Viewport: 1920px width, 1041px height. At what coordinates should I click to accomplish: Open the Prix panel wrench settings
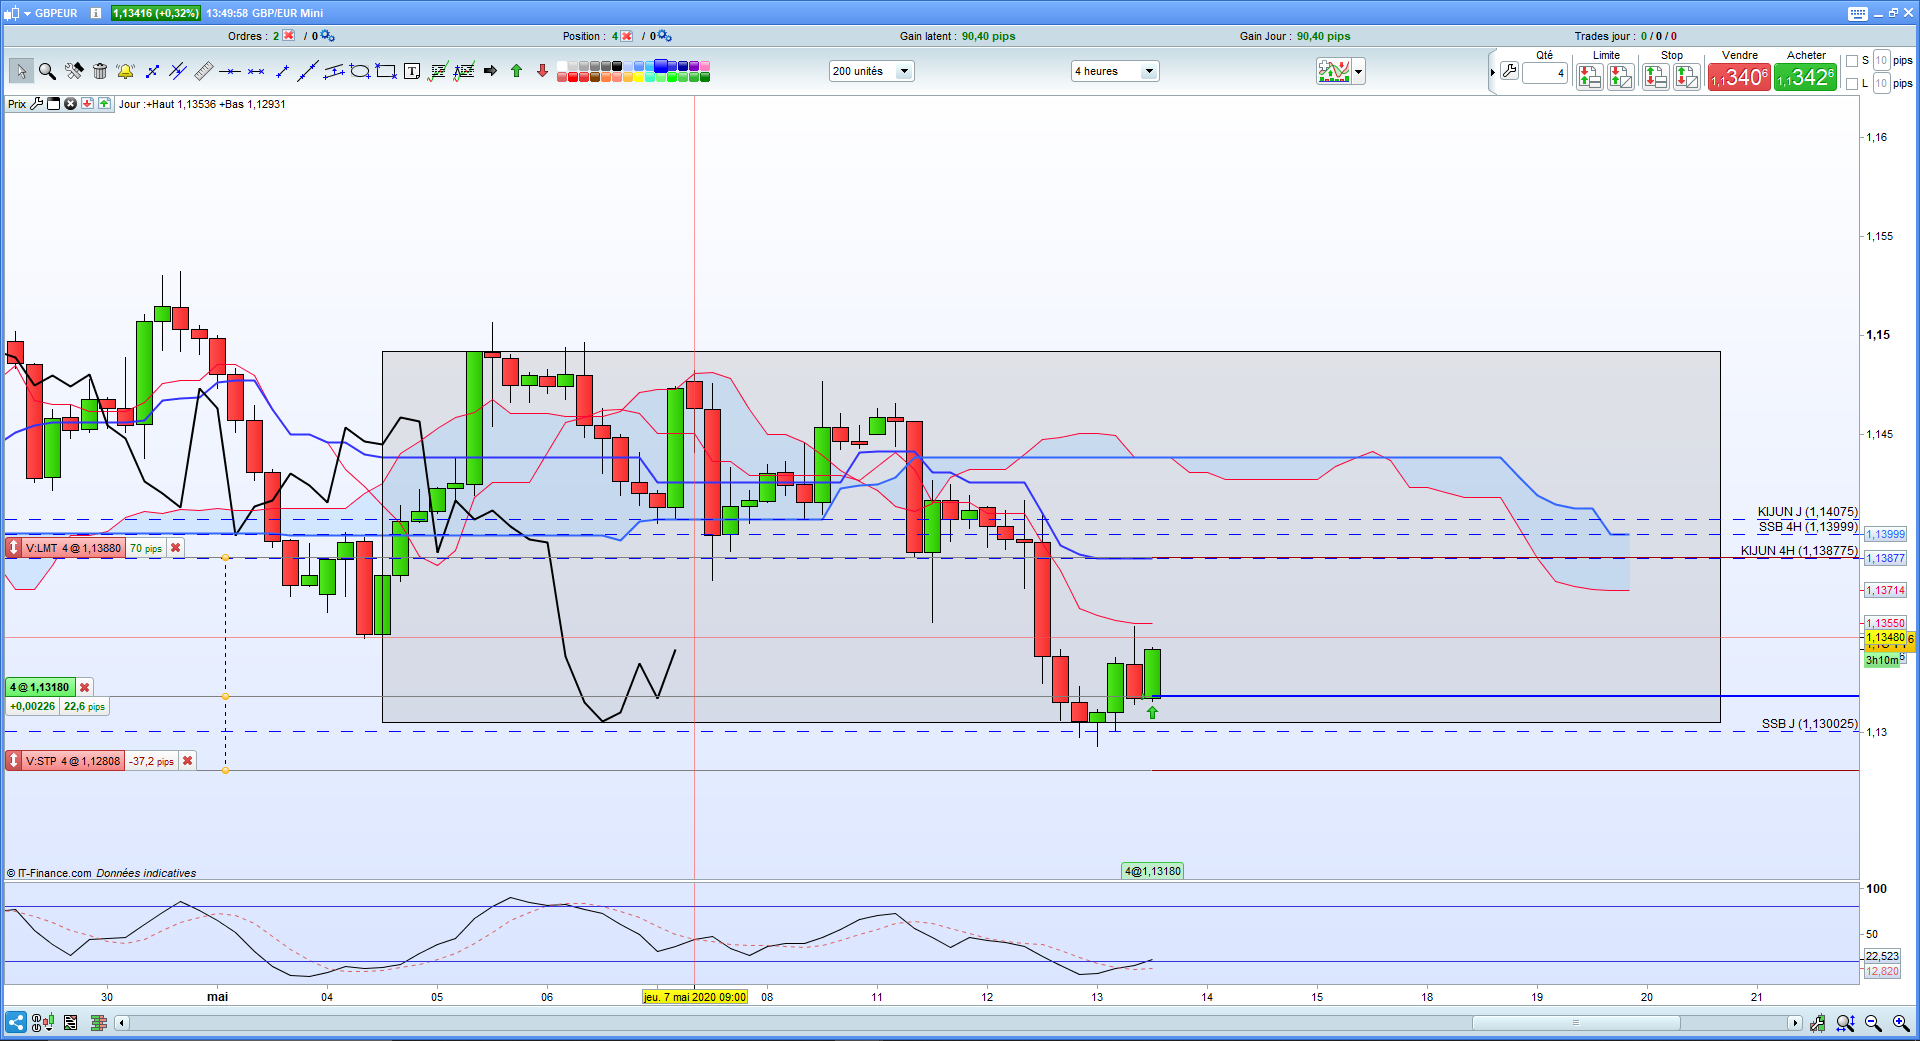click(37, 104)
